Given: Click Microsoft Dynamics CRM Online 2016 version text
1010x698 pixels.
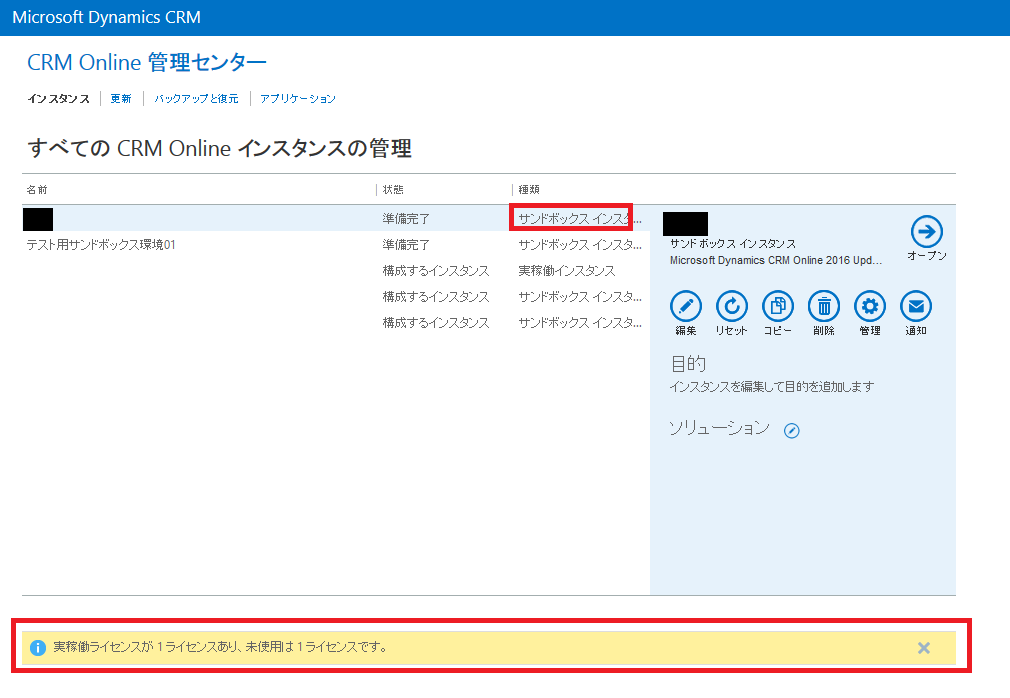Looking at the screenshot, I should click(x=776, y=260).
